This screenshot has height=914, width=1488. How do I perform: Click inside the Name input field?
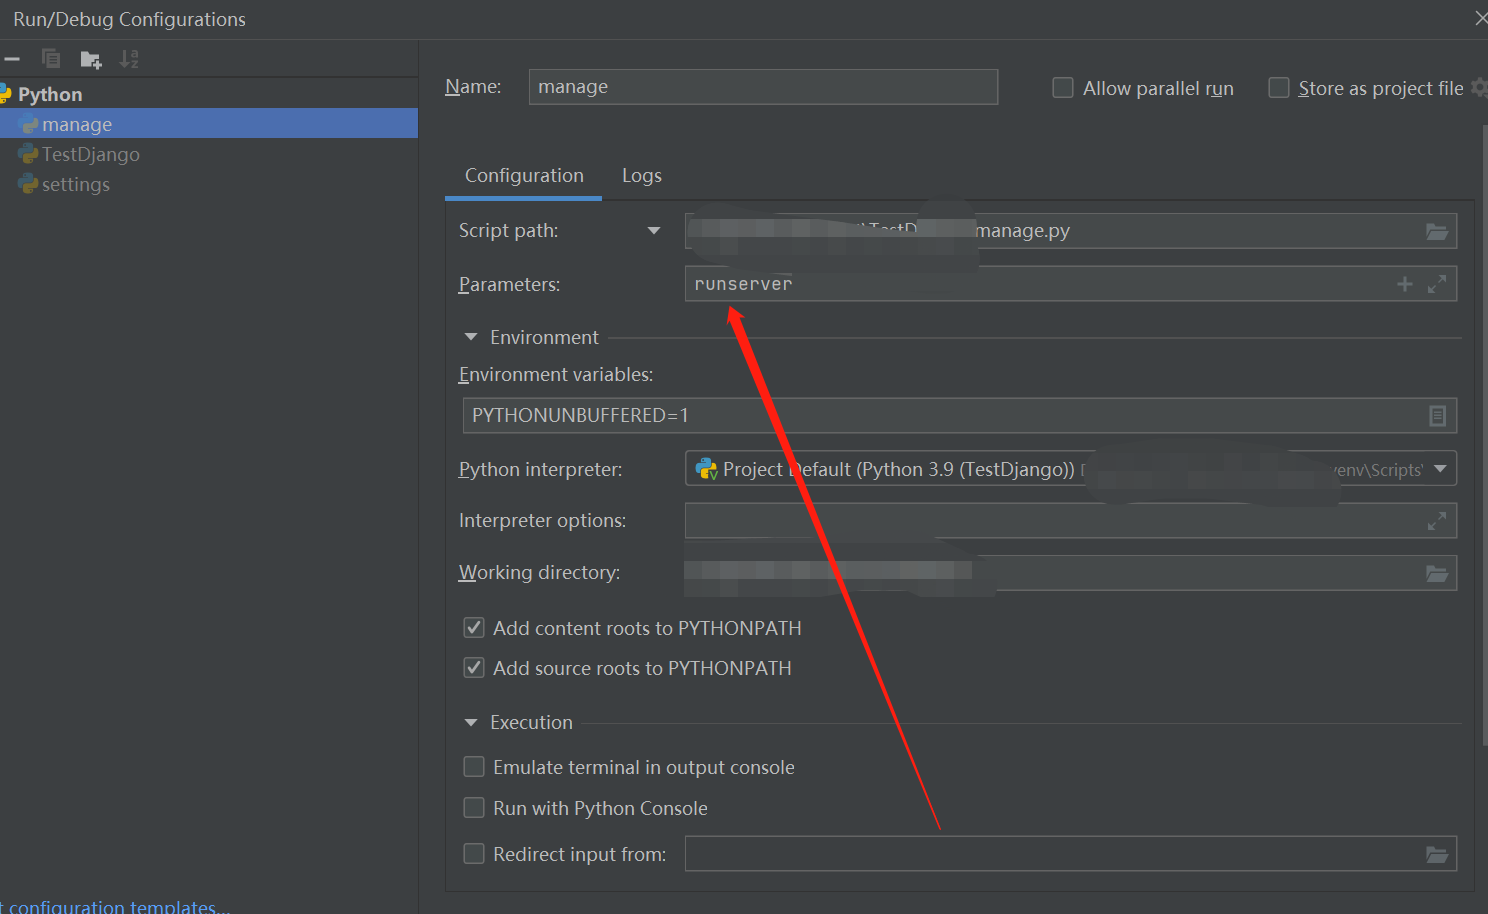(763, 87)
